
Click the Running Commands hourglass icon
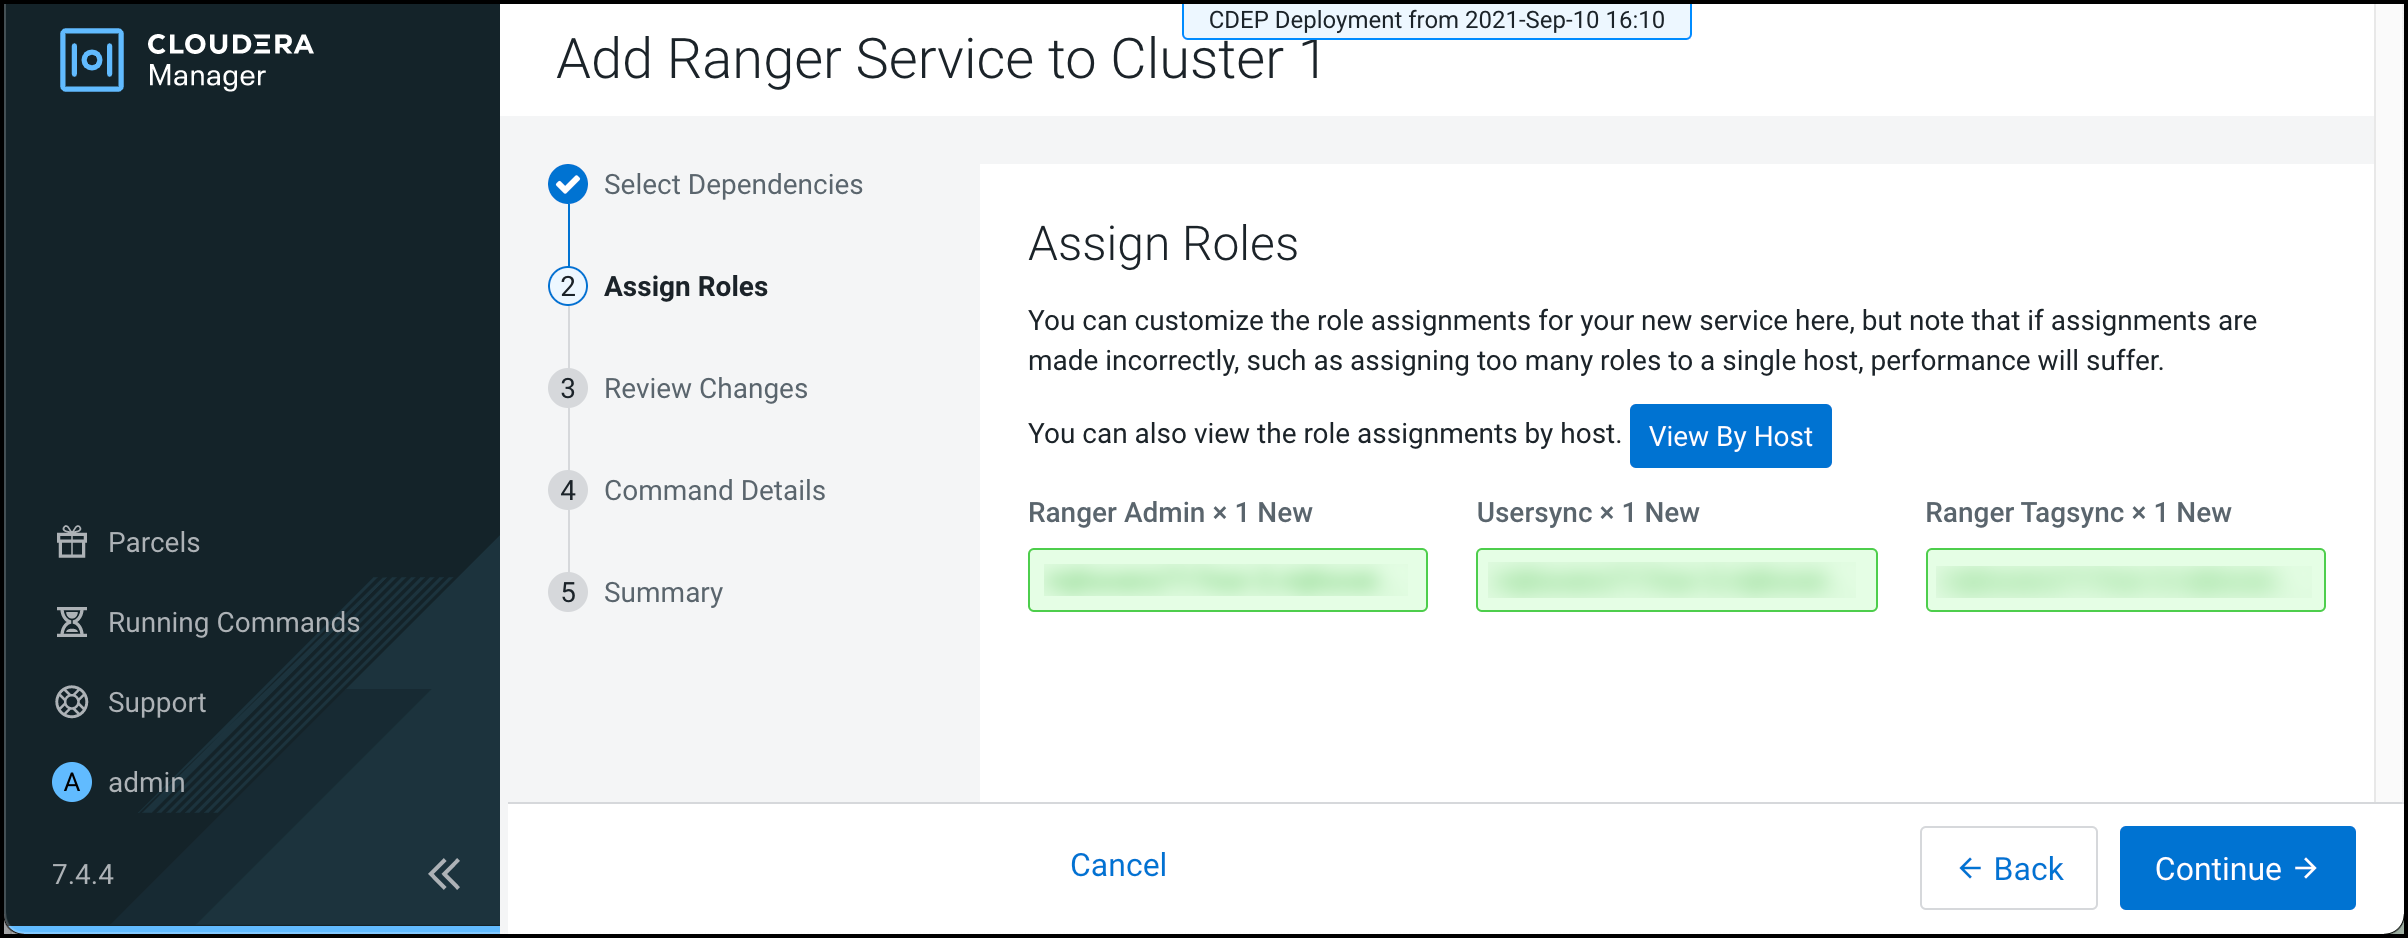click(72, 622)
